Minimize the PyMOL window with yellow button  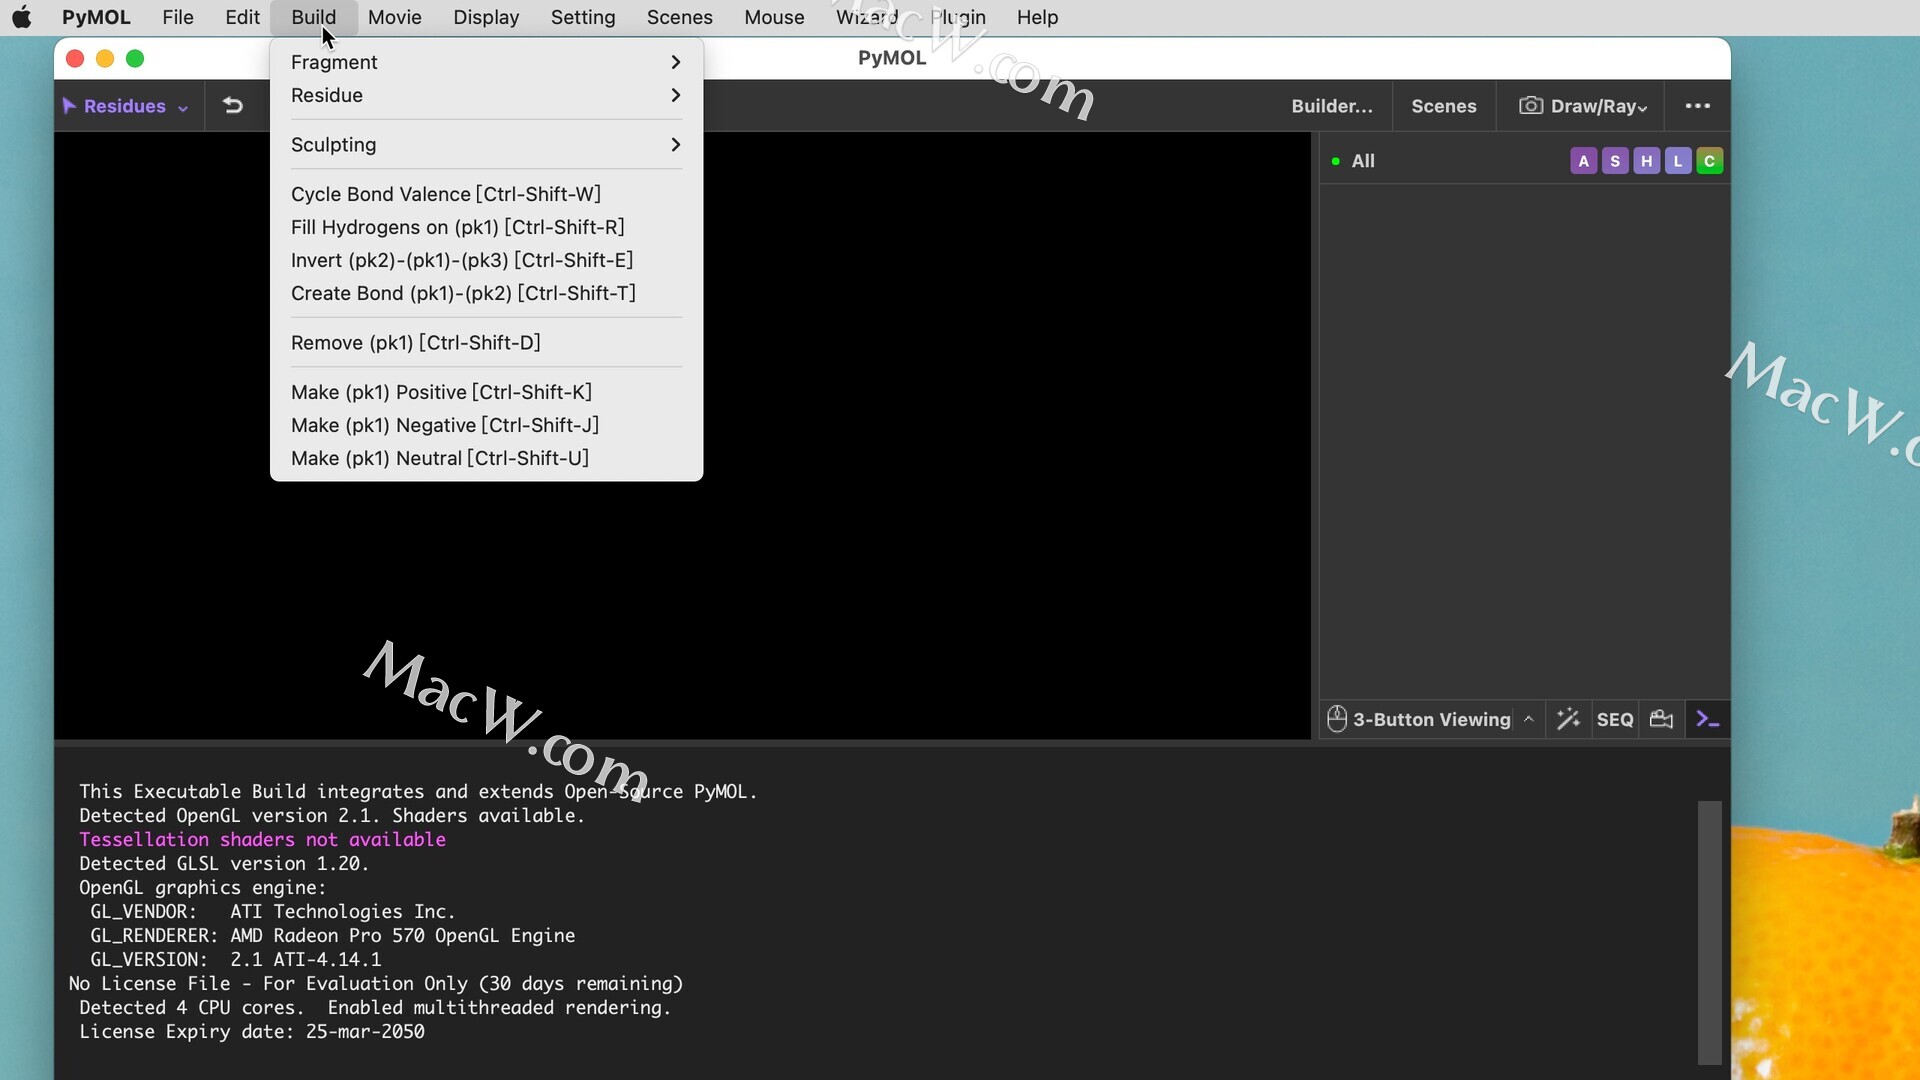coord(105,59)
